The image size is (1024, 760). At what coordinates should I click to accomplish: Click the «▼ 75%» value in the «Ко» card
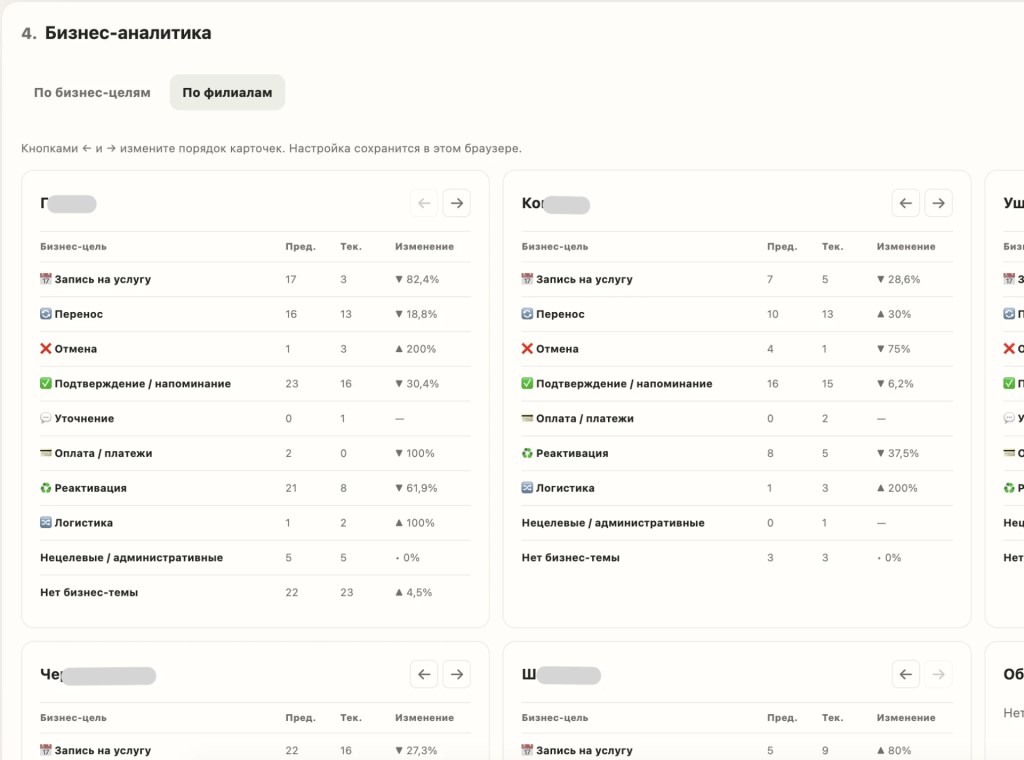pyautogui.click(x=893, y=349)
